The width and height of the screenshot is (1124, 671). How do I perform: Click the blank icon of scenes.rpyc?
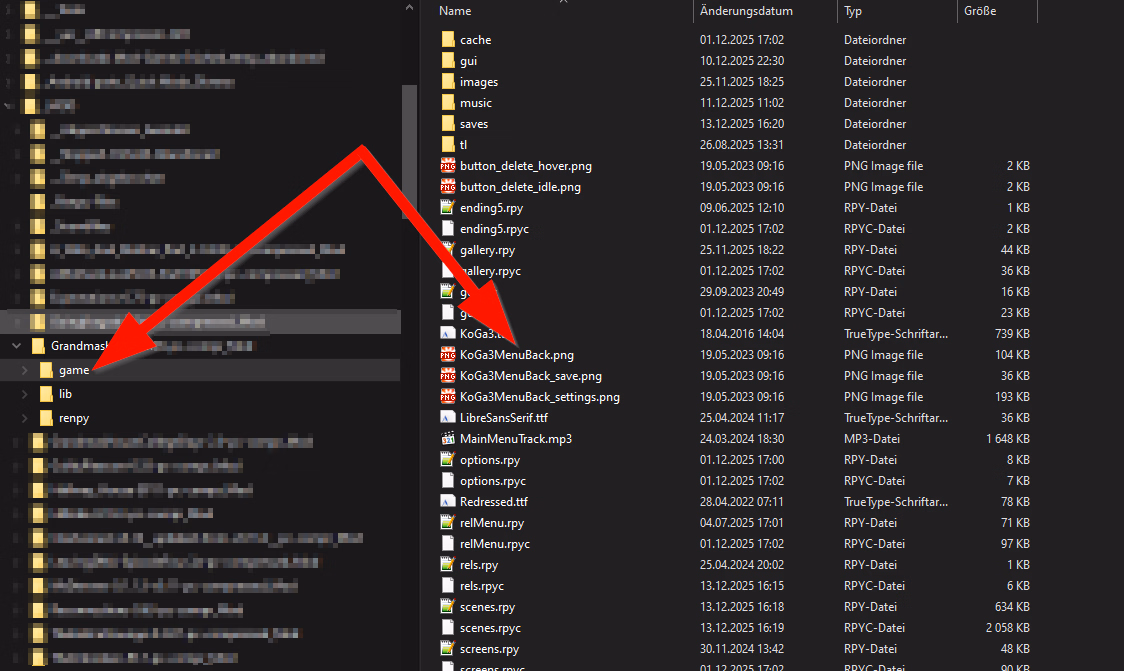(448, 627)
